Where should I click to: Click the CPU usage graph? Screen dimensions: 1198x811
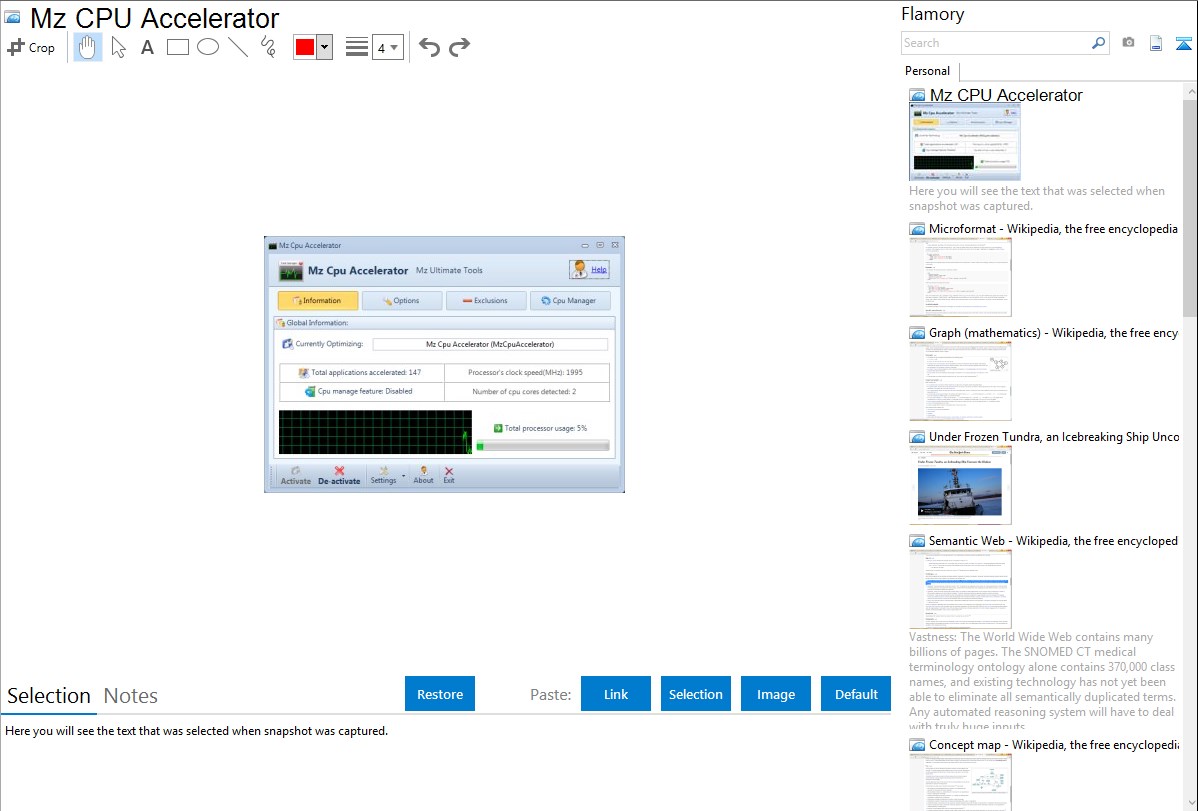(375, 432)
